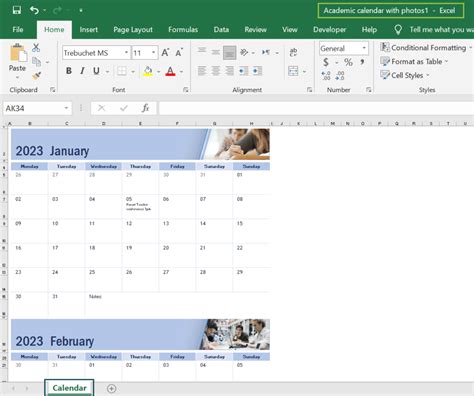Viewport: 474px width, 396px height.
Task: Cut selection with the scissors icon
Action: (x=36, y=48)
